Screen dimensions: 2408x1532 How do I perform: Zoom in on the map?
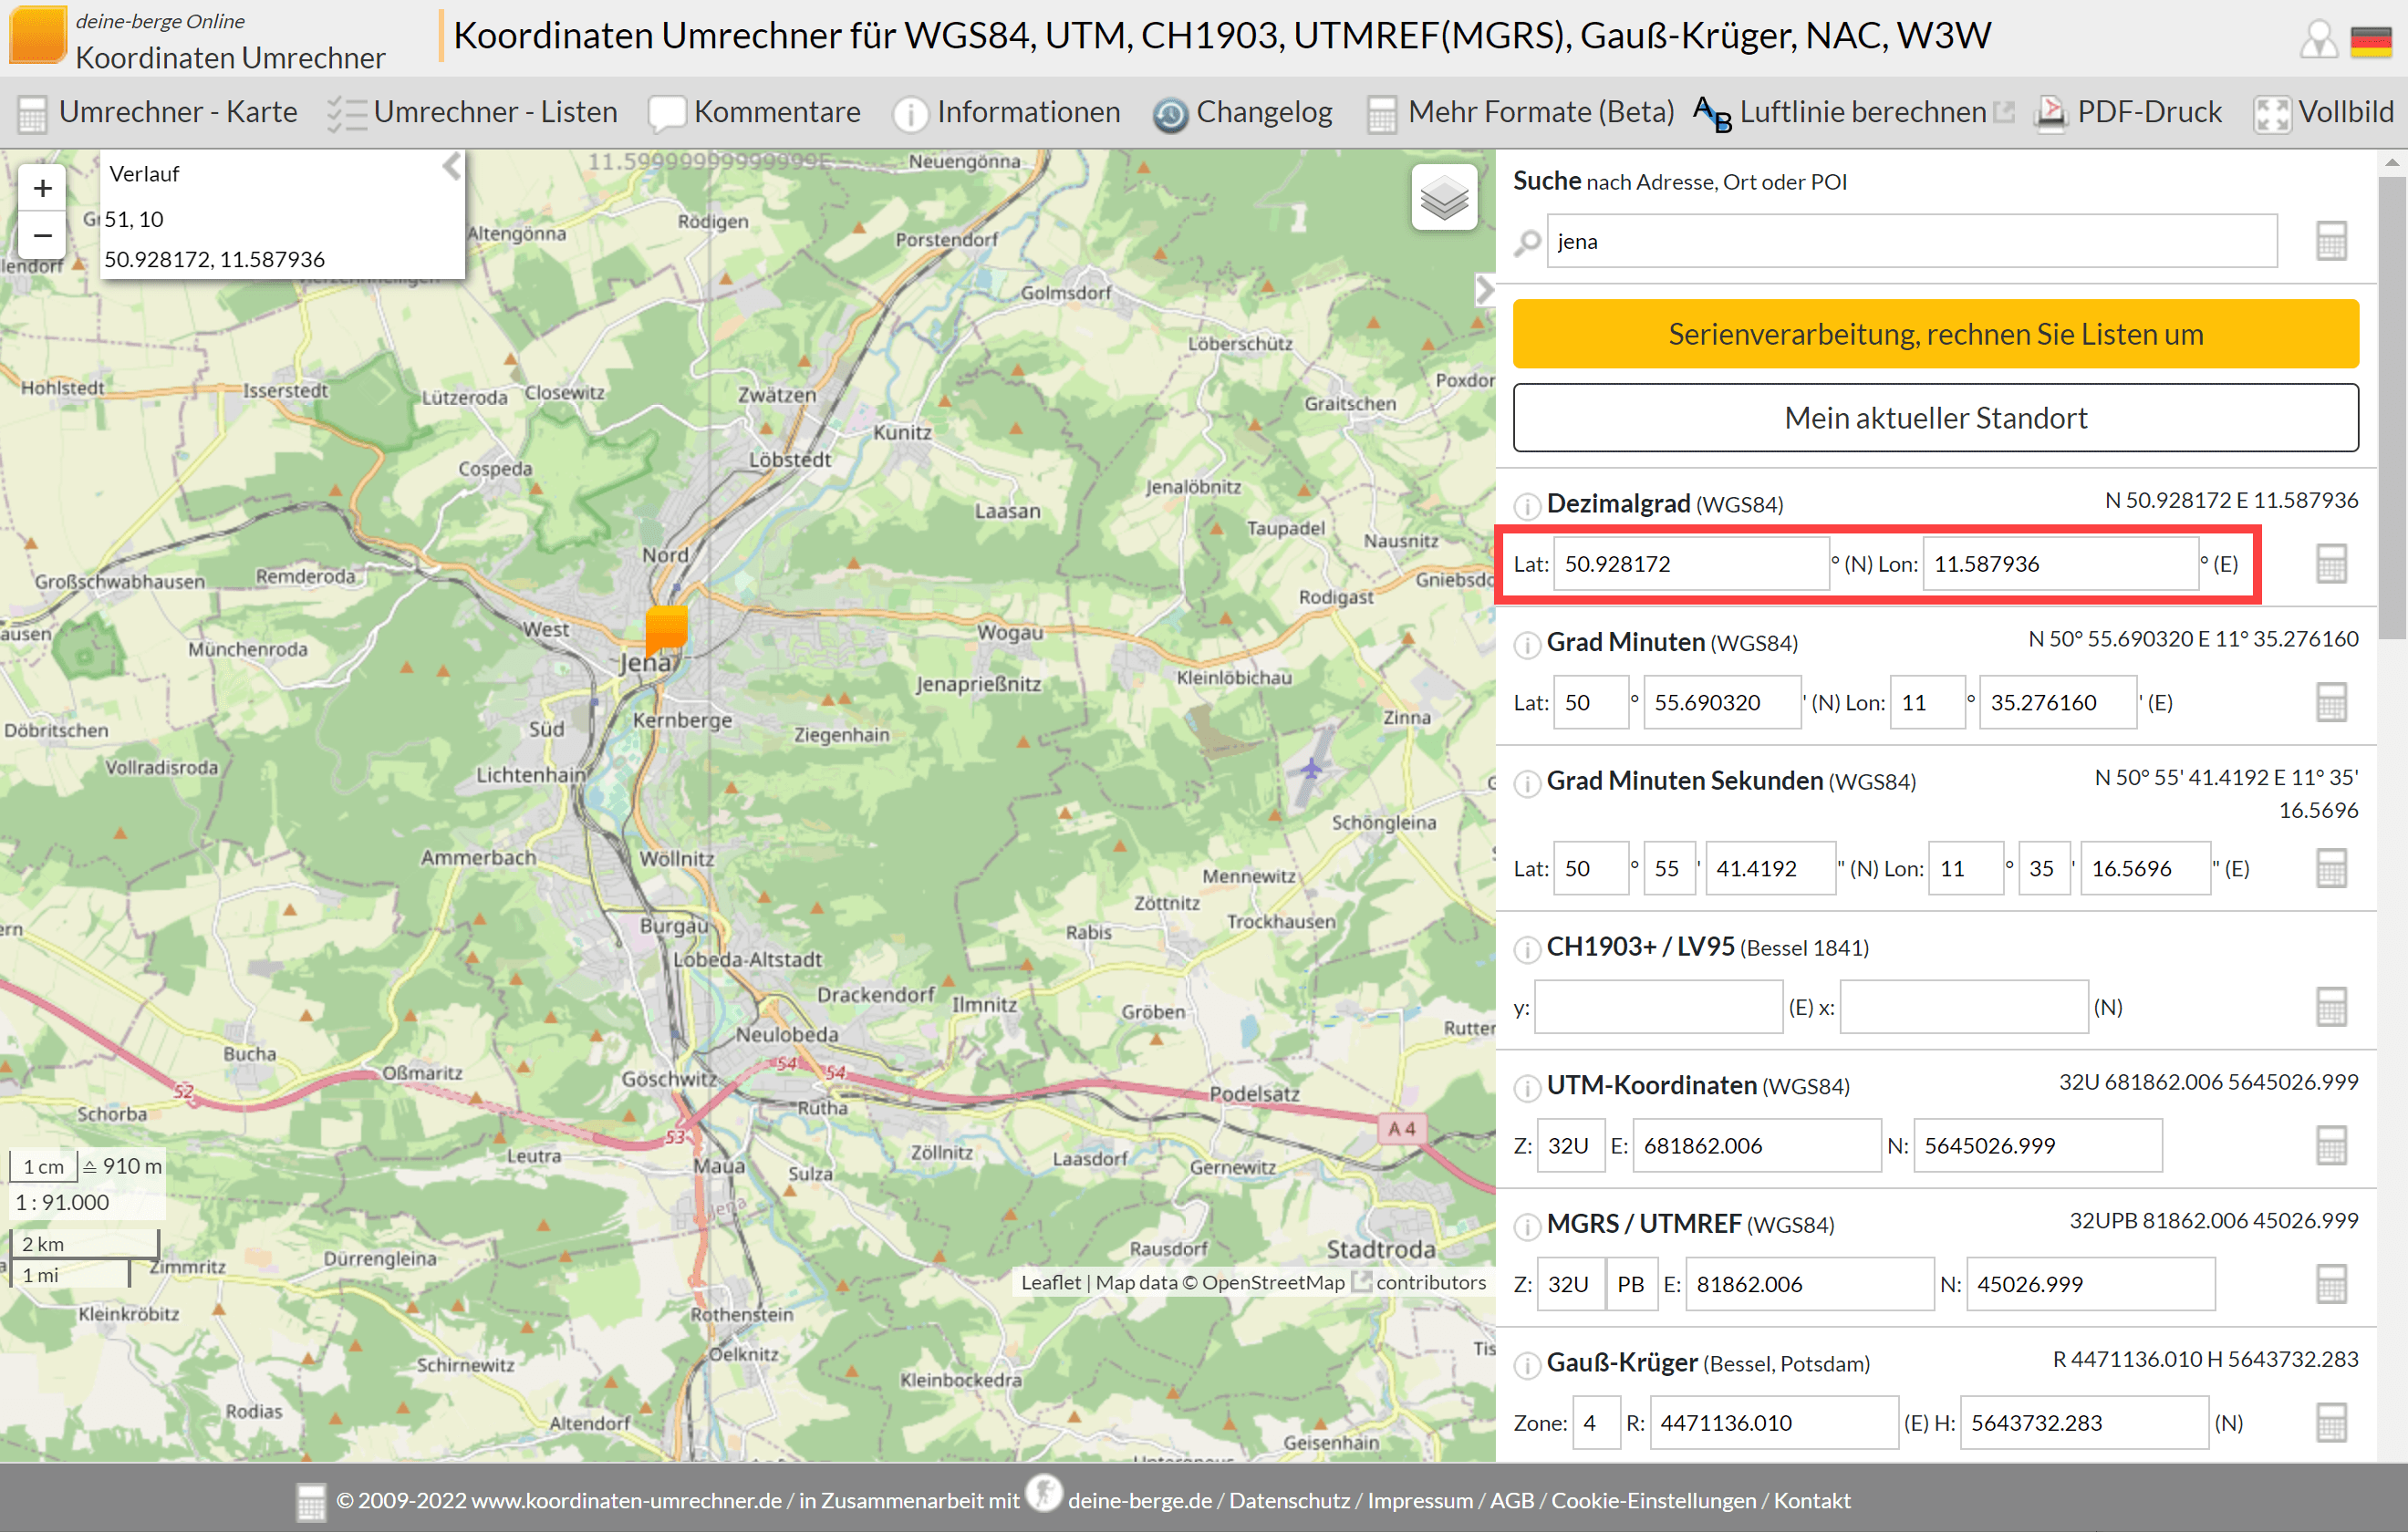click(x=42, y=188)
